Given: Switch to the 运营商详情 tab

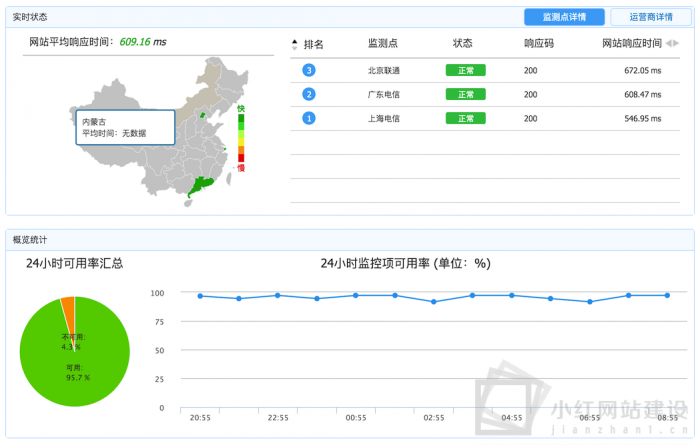Looking at the screenshot, I should click(650, 17).
